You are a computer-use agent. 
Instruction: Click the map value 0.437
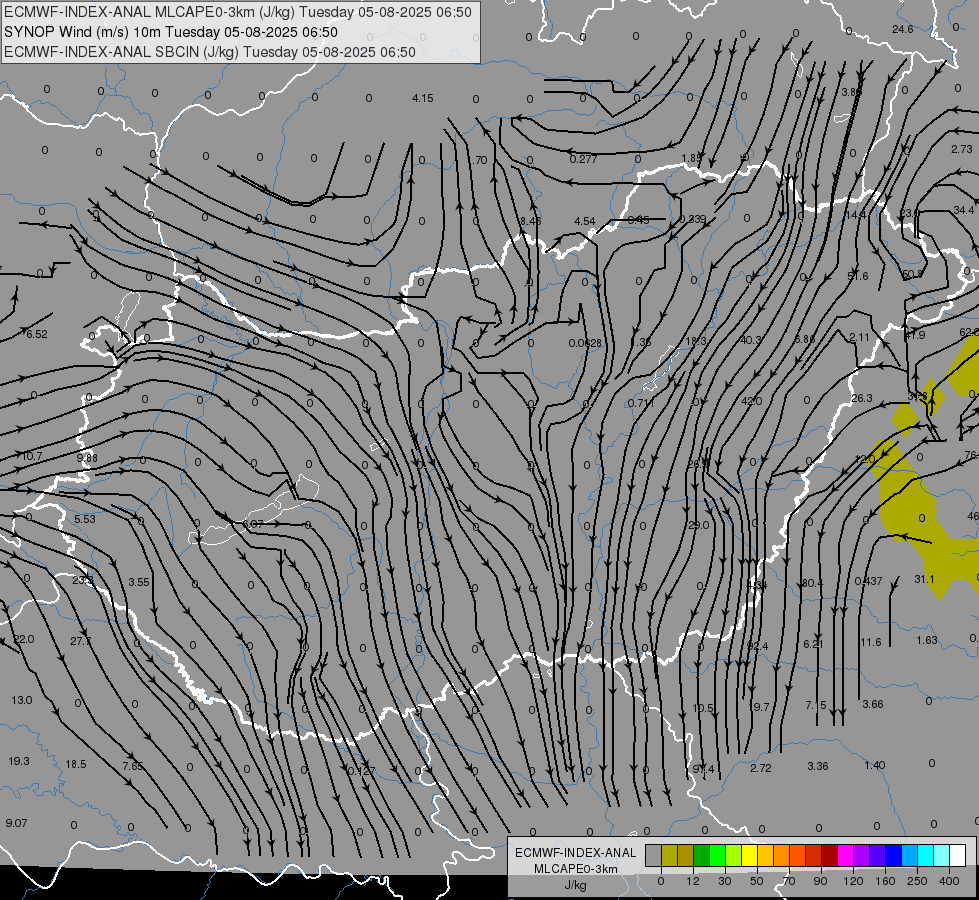click(x=868, y=581)
